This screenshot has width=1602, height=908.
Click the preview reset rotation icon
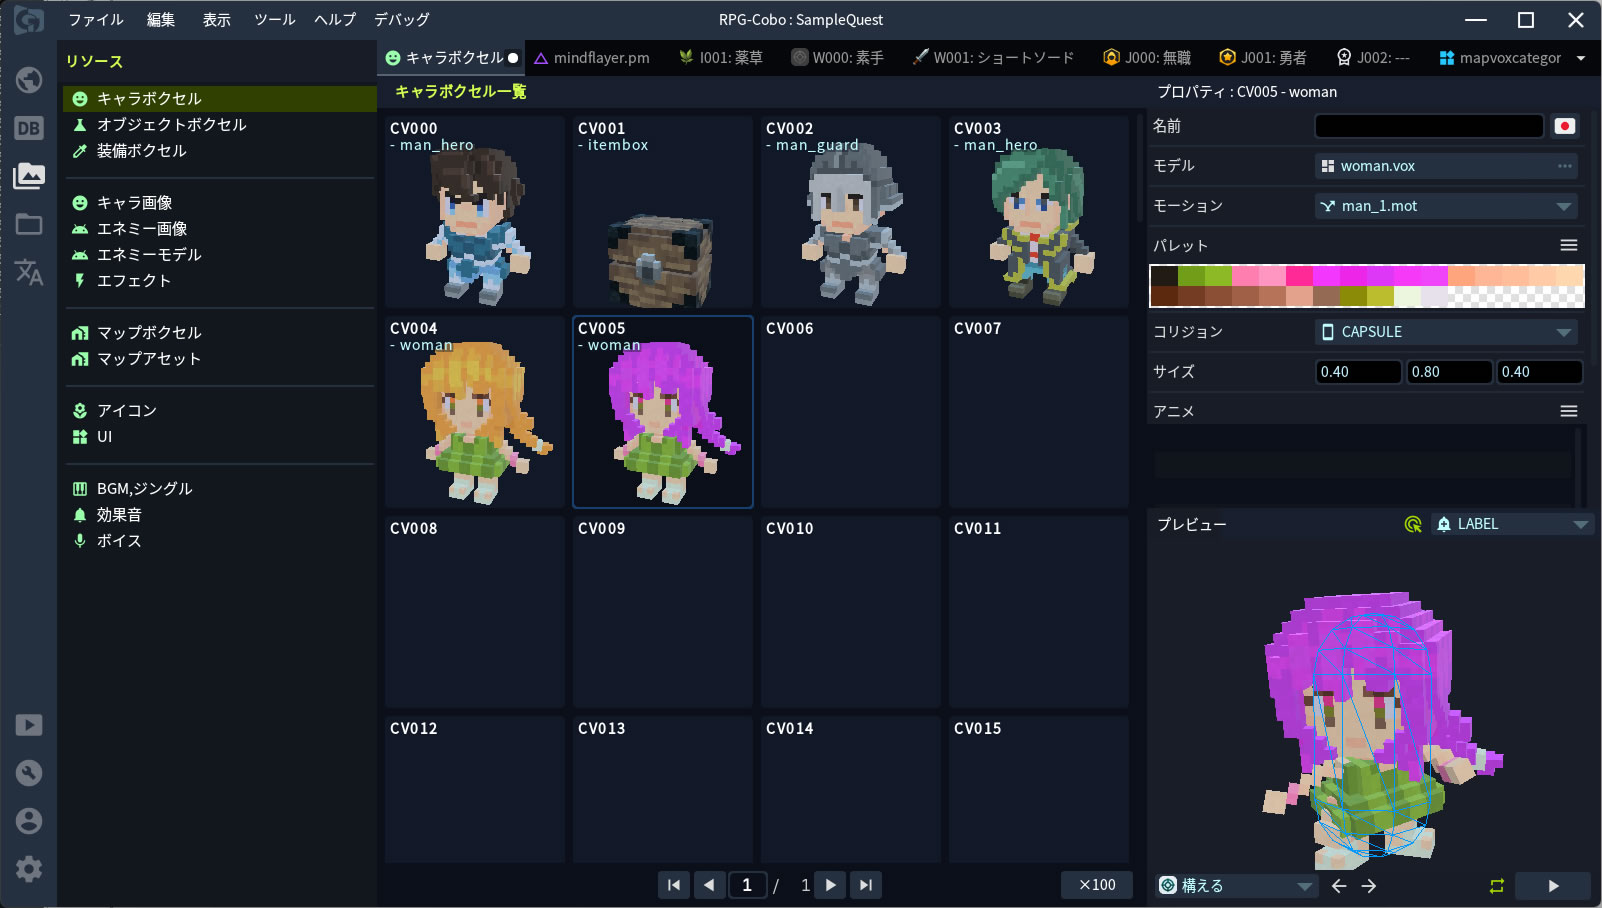(1412, 524)
